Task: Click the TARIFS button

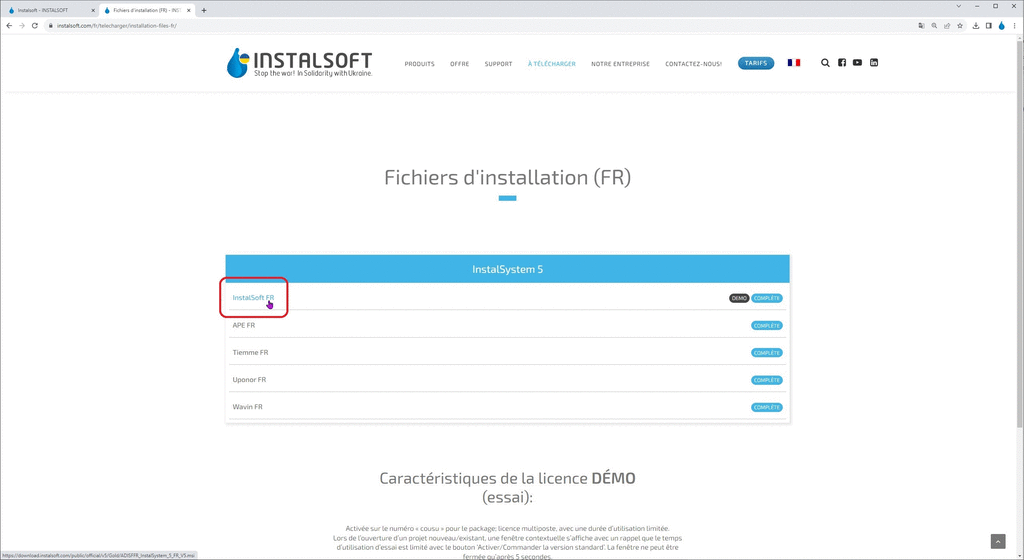Action: tap(756, 63)
